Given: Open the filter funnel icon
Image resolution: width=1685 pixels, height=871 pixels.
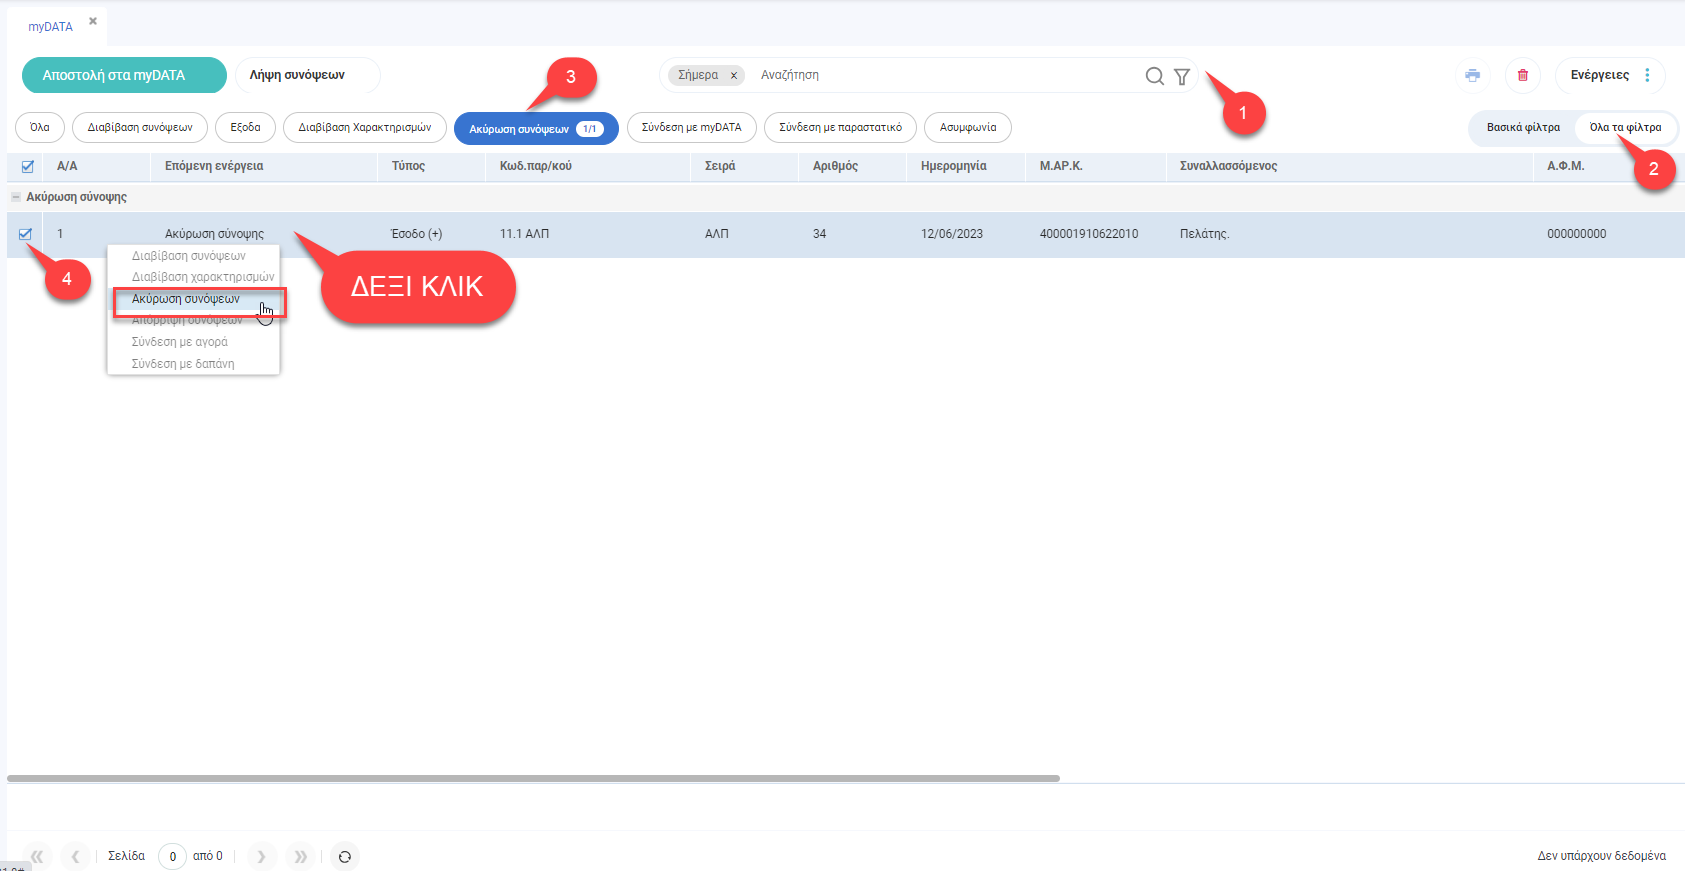Looking at the screenshot, I should point(1181,76).
